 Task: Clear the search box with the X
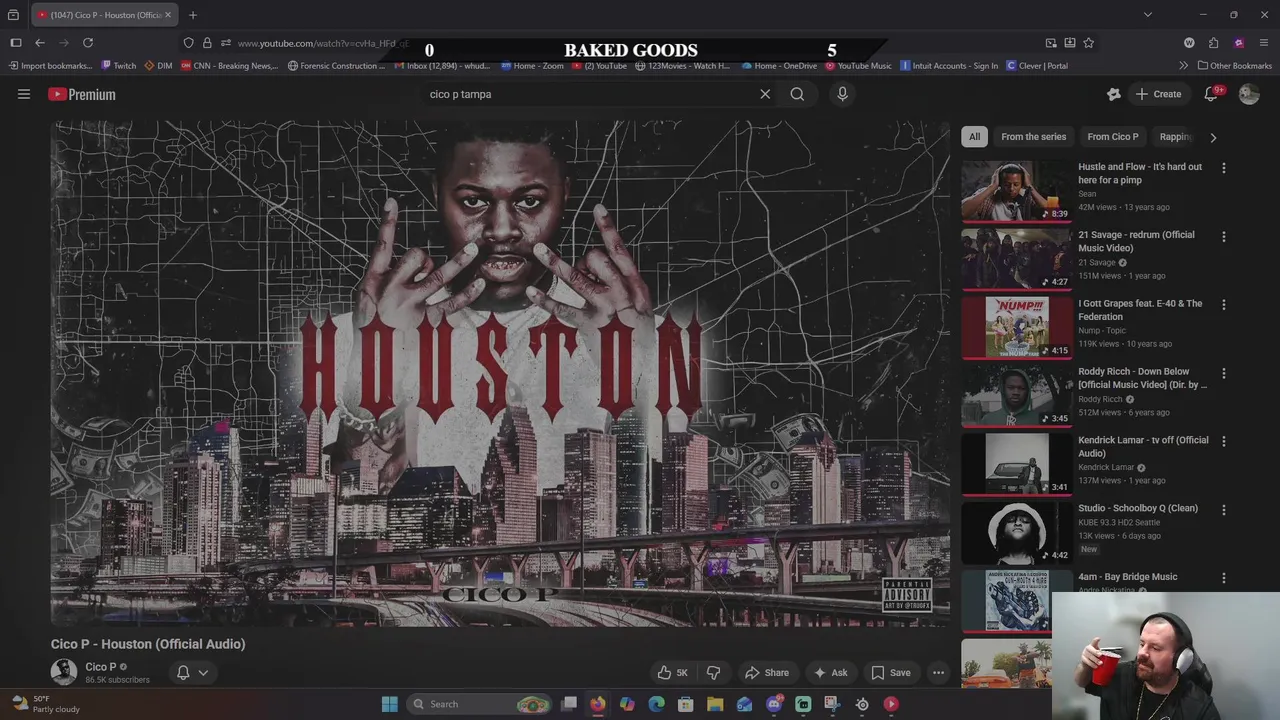point(765,94)
